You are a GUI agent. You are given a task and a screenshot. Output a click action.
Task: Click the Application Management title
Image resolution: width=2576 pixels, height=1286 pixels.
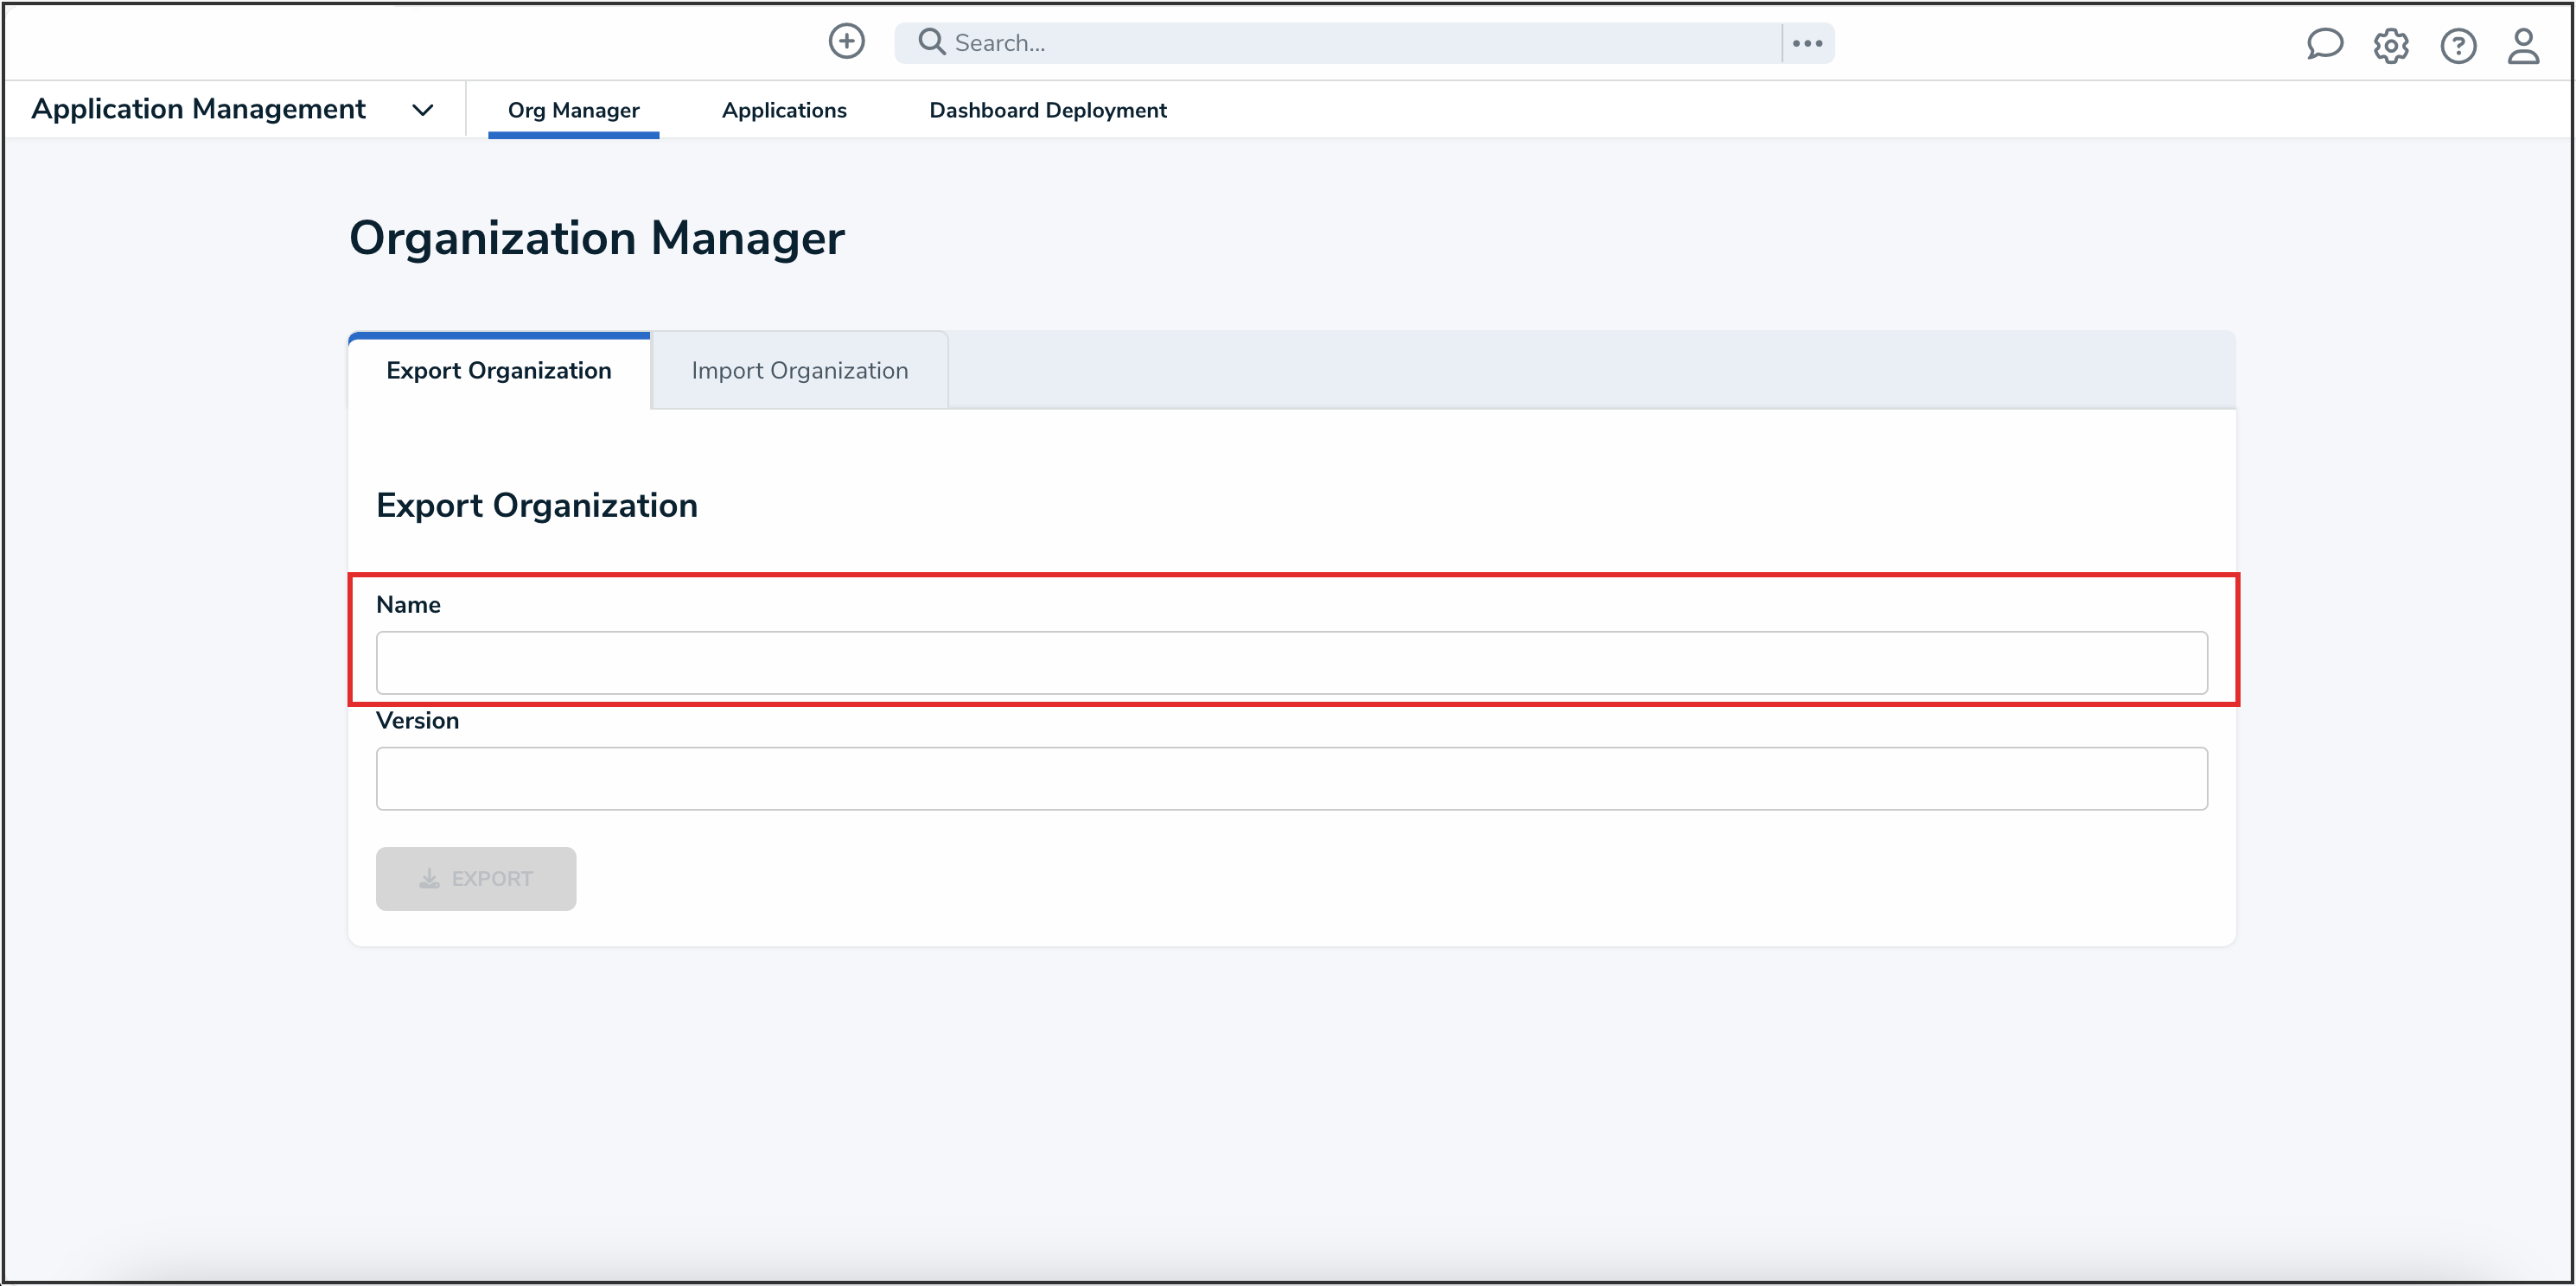(x=198, y=108)
